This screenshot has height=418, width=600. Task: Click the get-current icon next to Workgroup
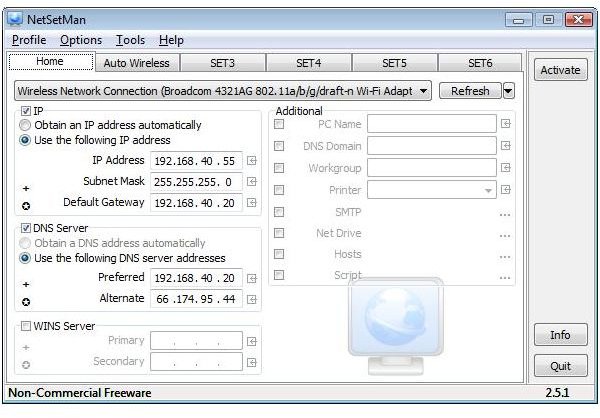(x=506, y=168)
